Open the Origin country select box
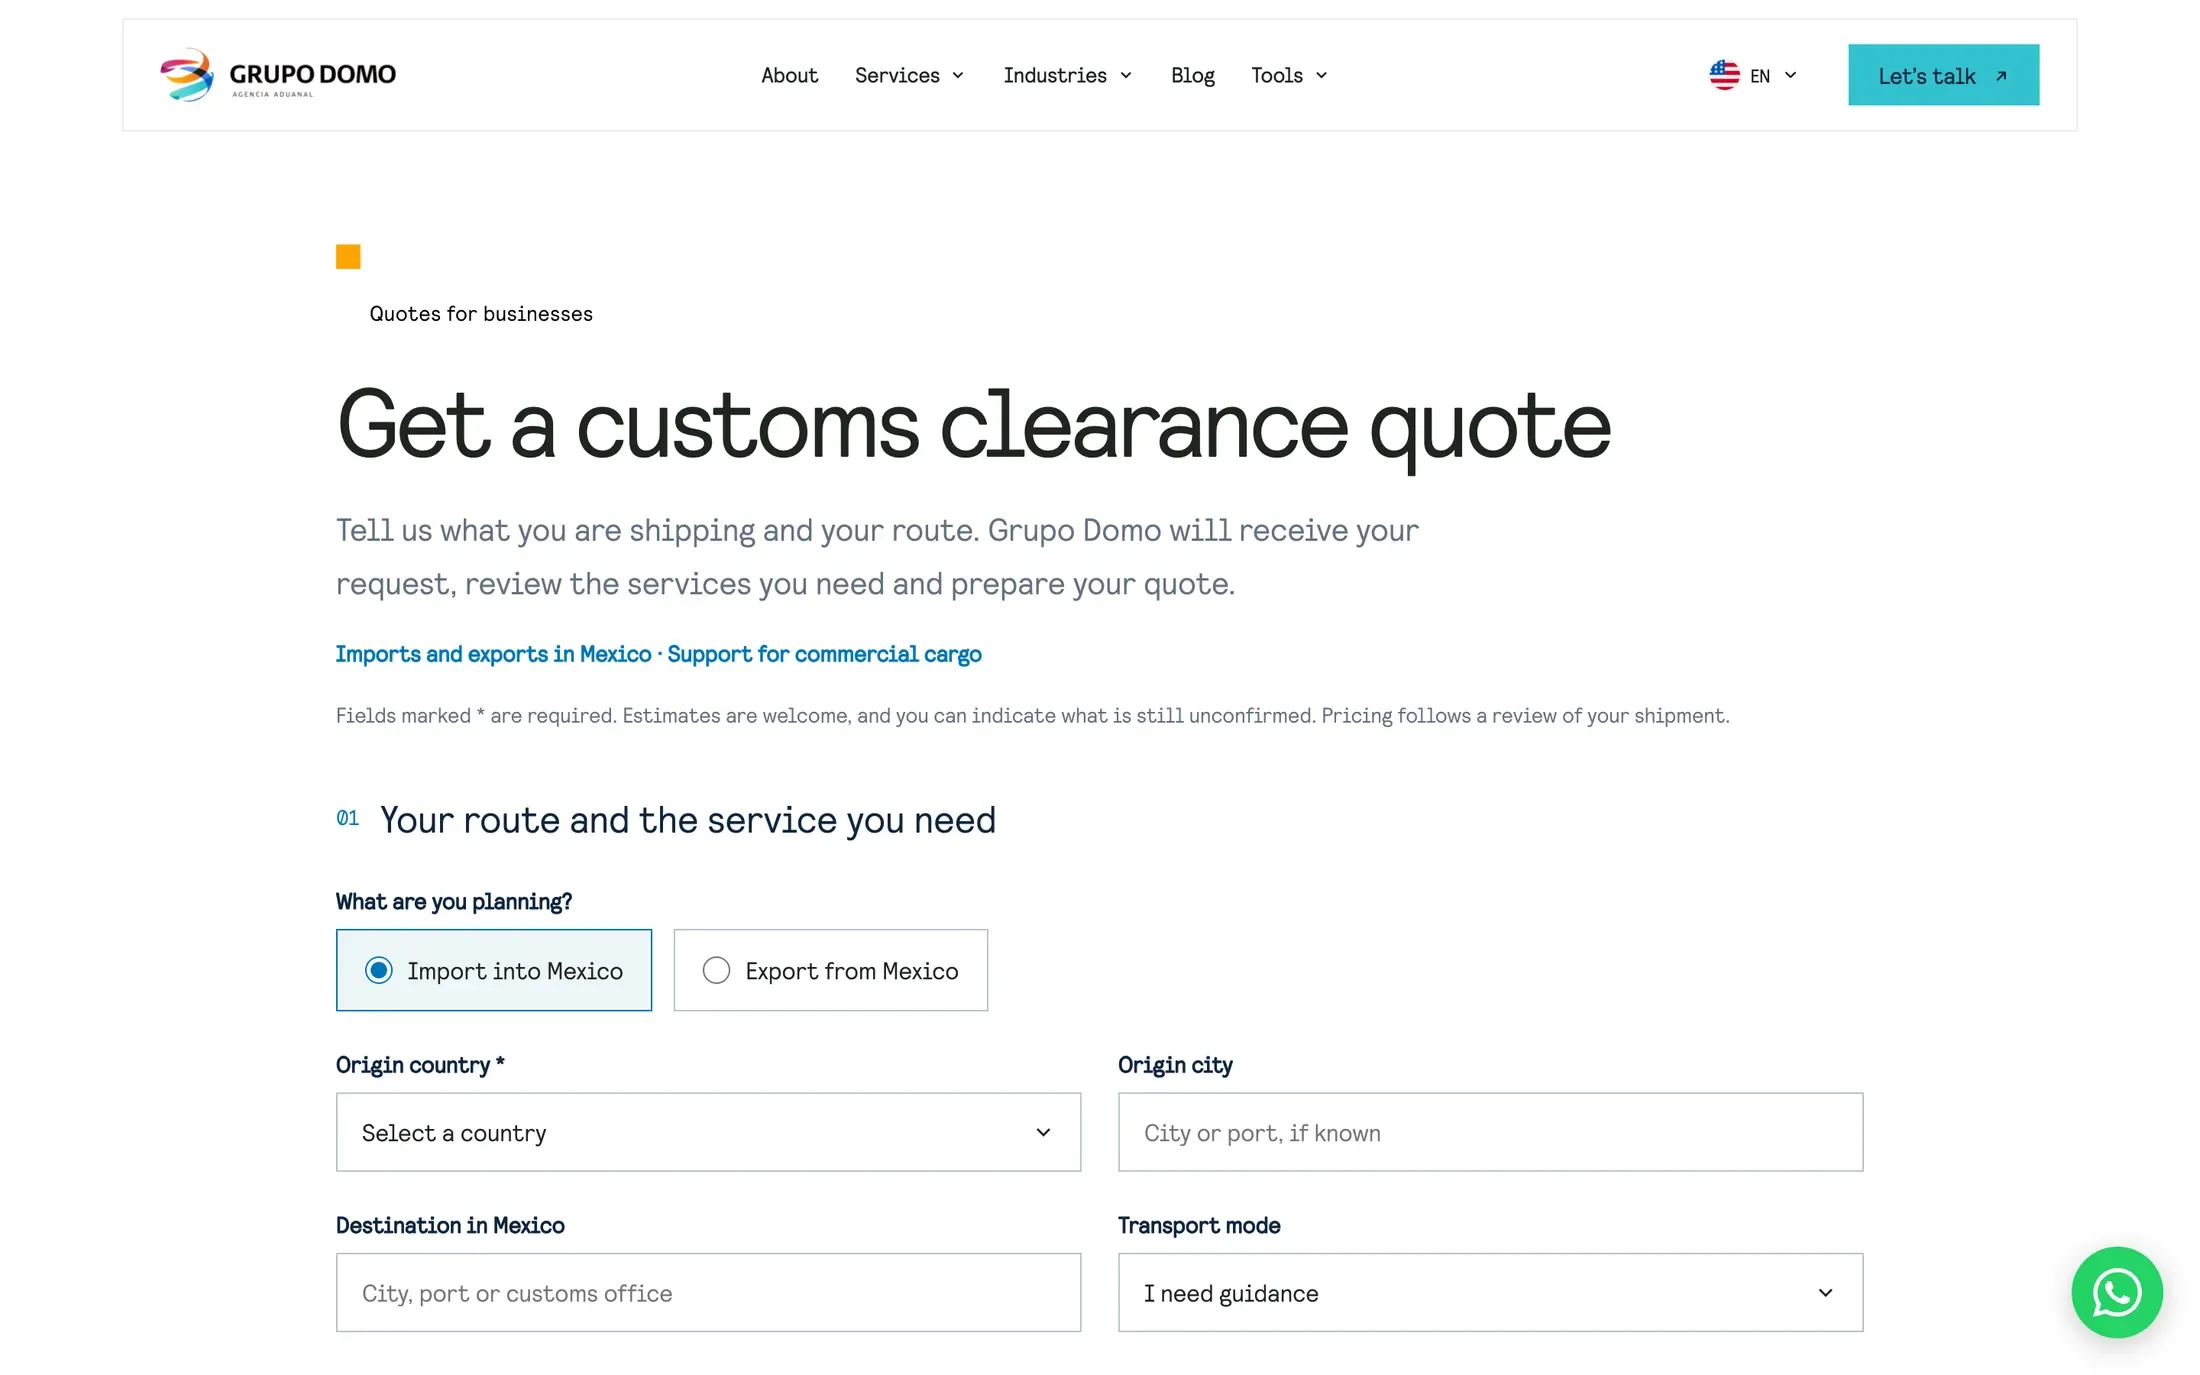 [x=708, y=1132]
